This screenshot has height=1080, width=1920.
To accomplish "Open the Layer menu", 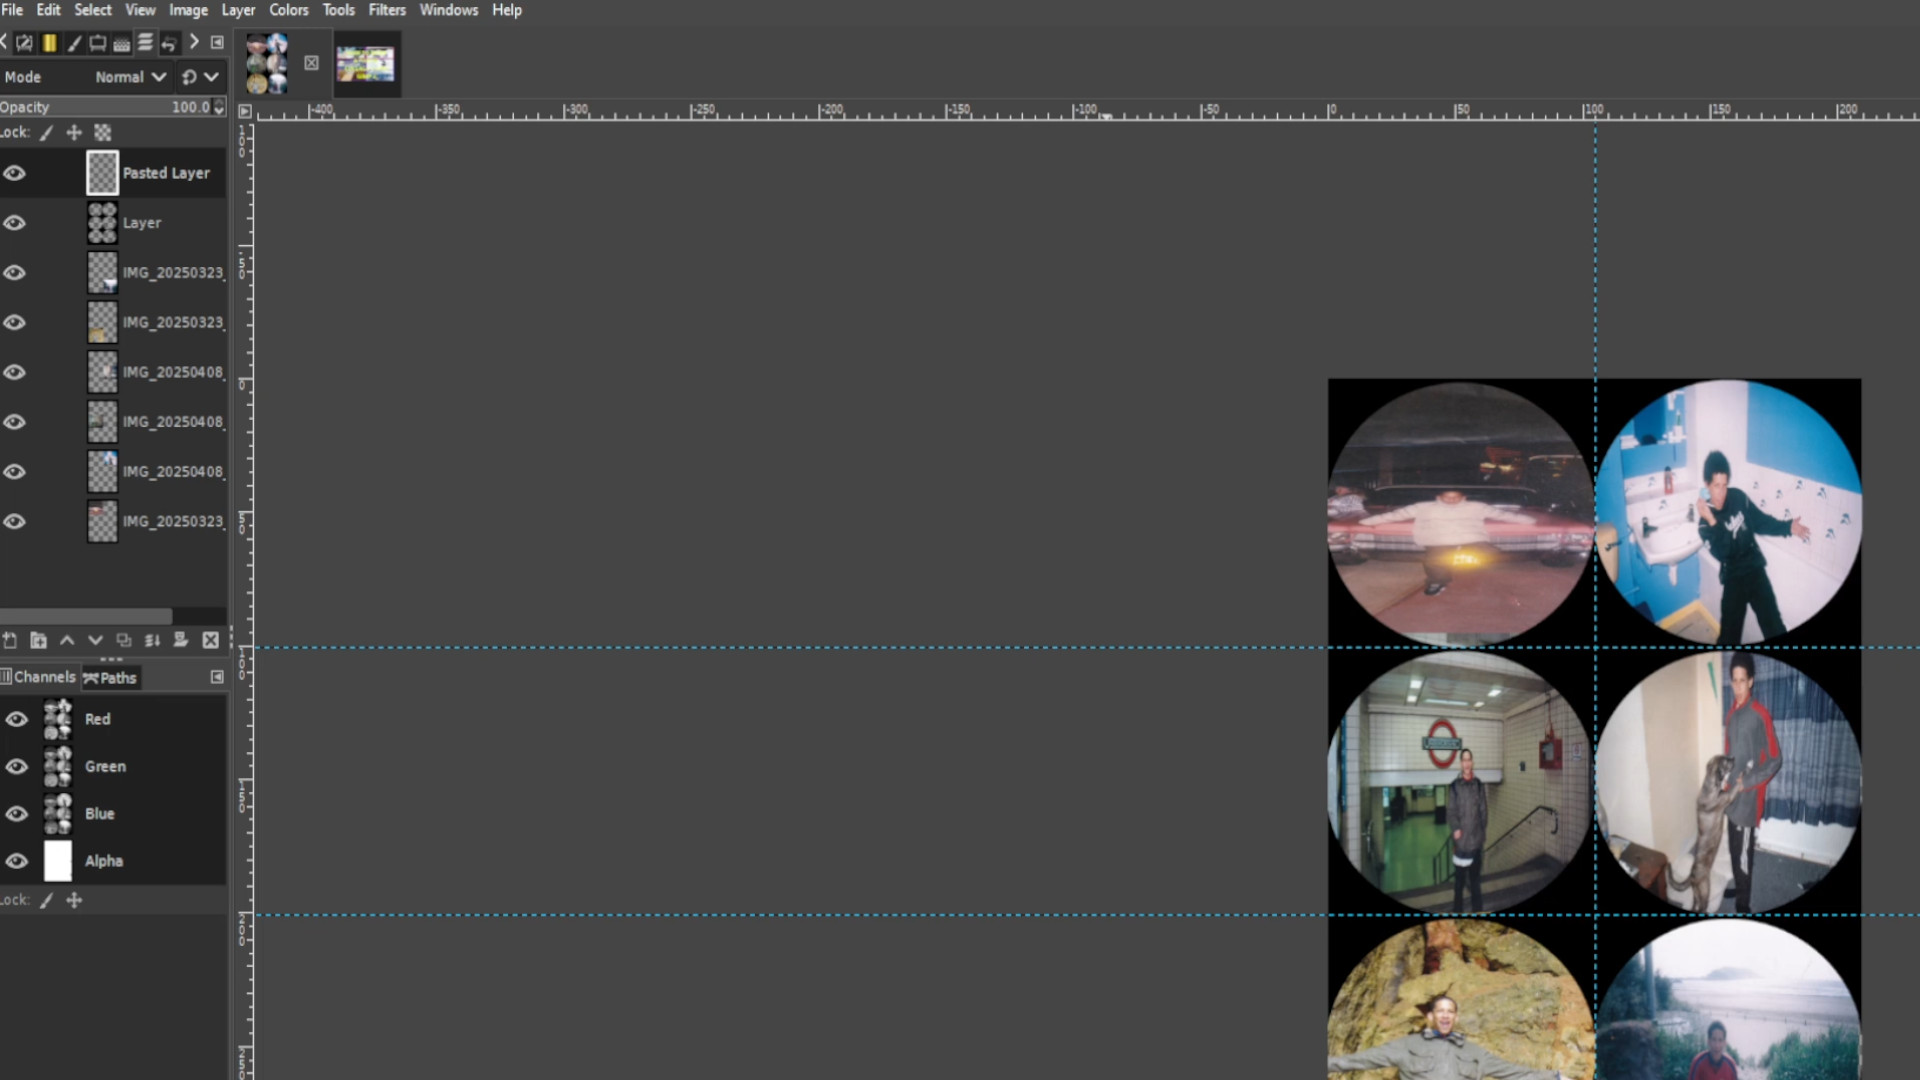I will point(238,10).
